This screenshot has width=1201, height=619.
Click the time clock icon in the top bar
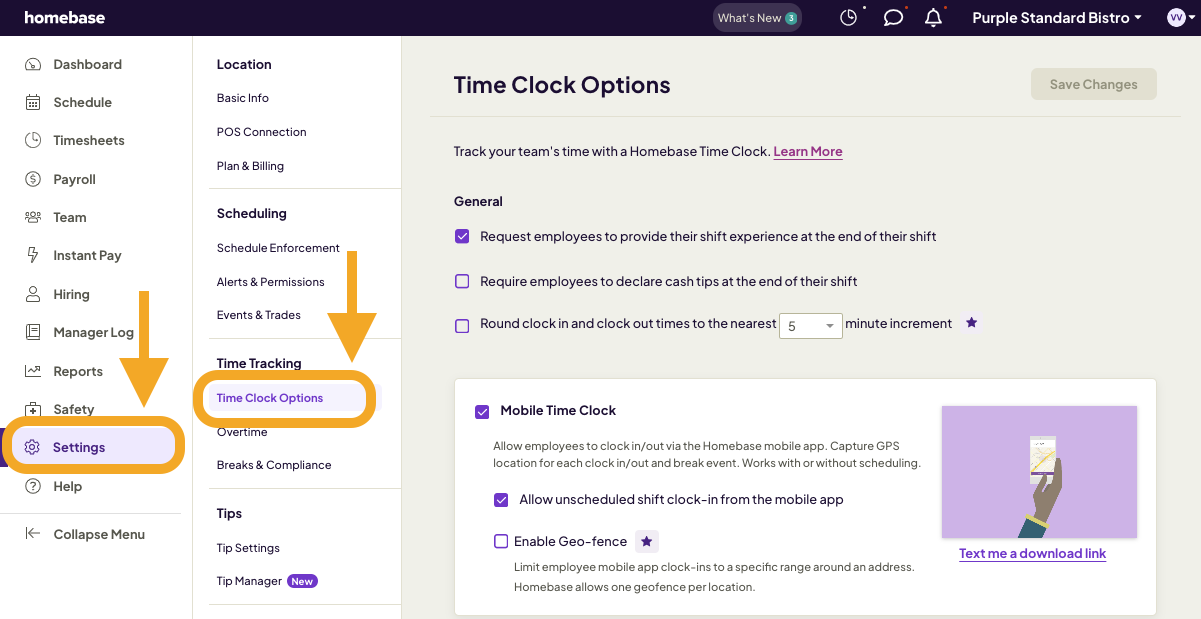pyautogui.click(x=849, y=17)
